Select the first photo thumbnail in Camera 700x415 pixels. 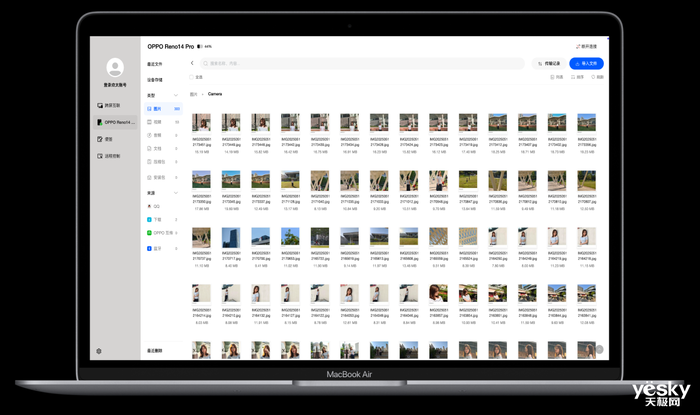pyautogui.click(x=201, y=123)
